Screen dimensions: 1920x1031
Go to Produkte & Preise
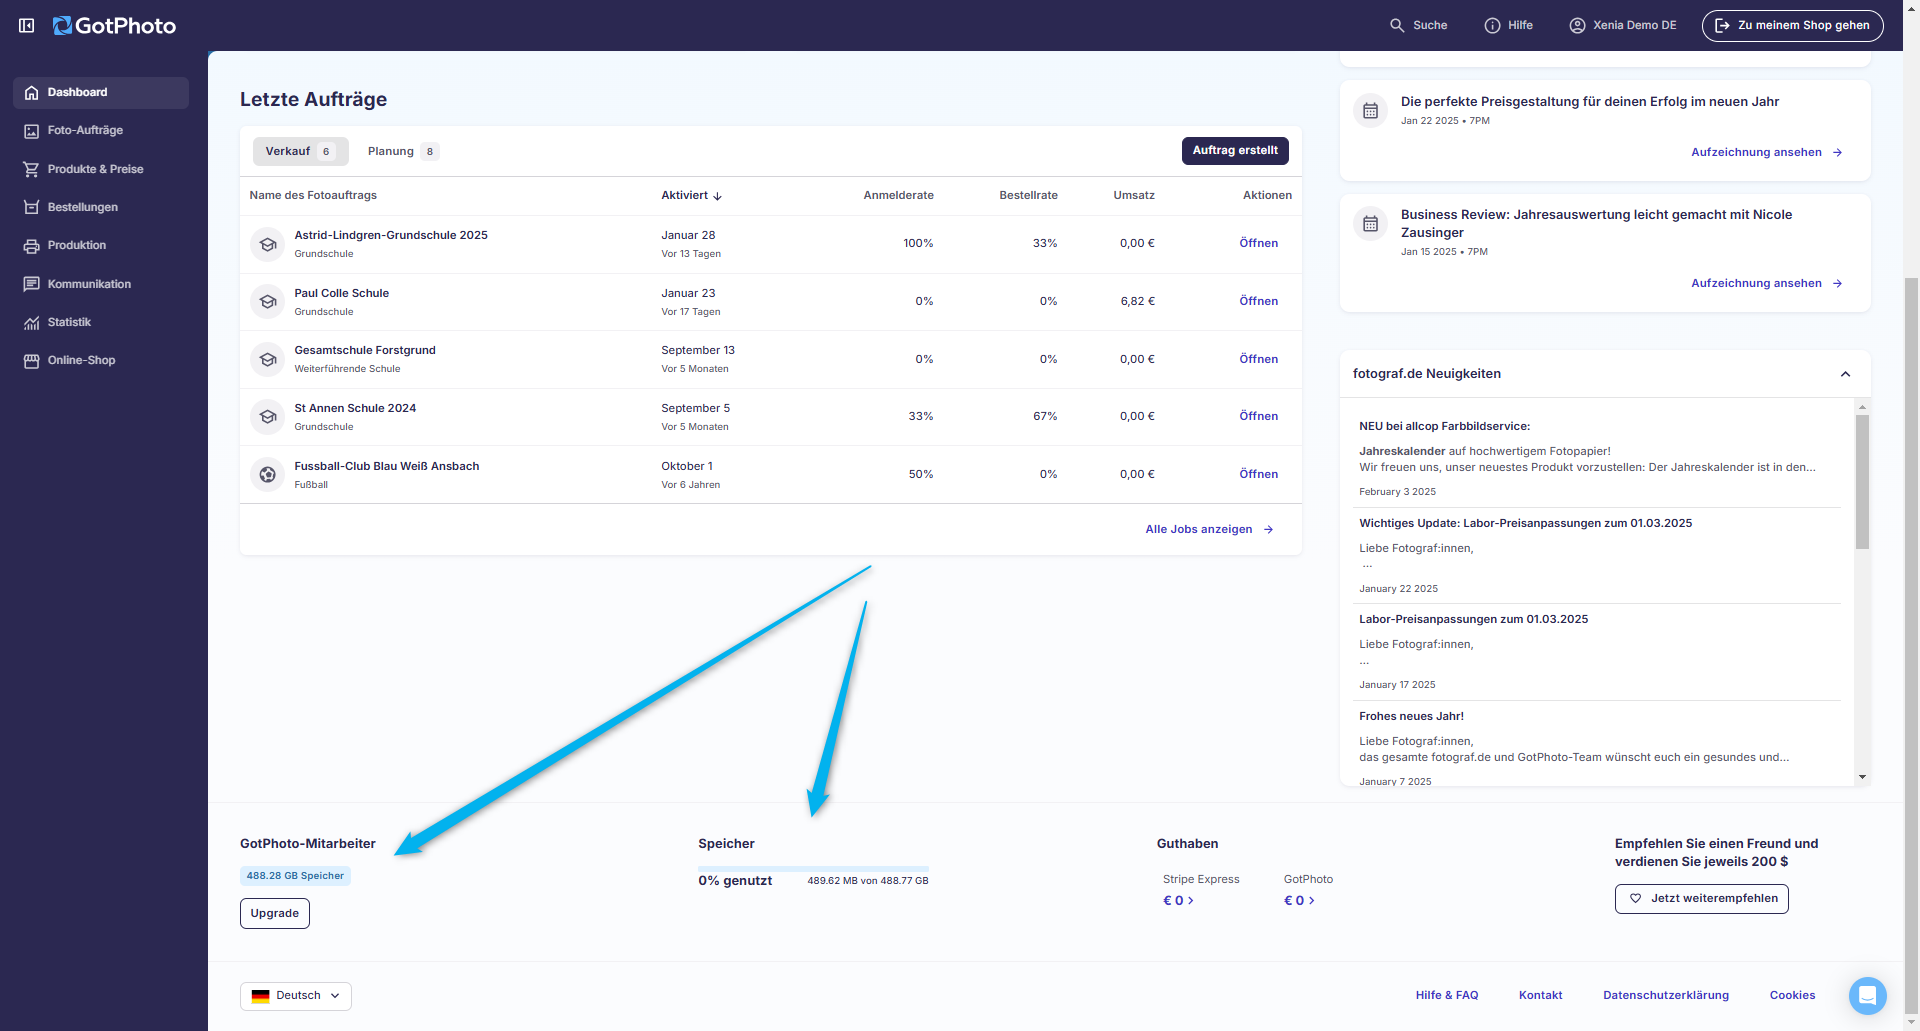point(95,169)
